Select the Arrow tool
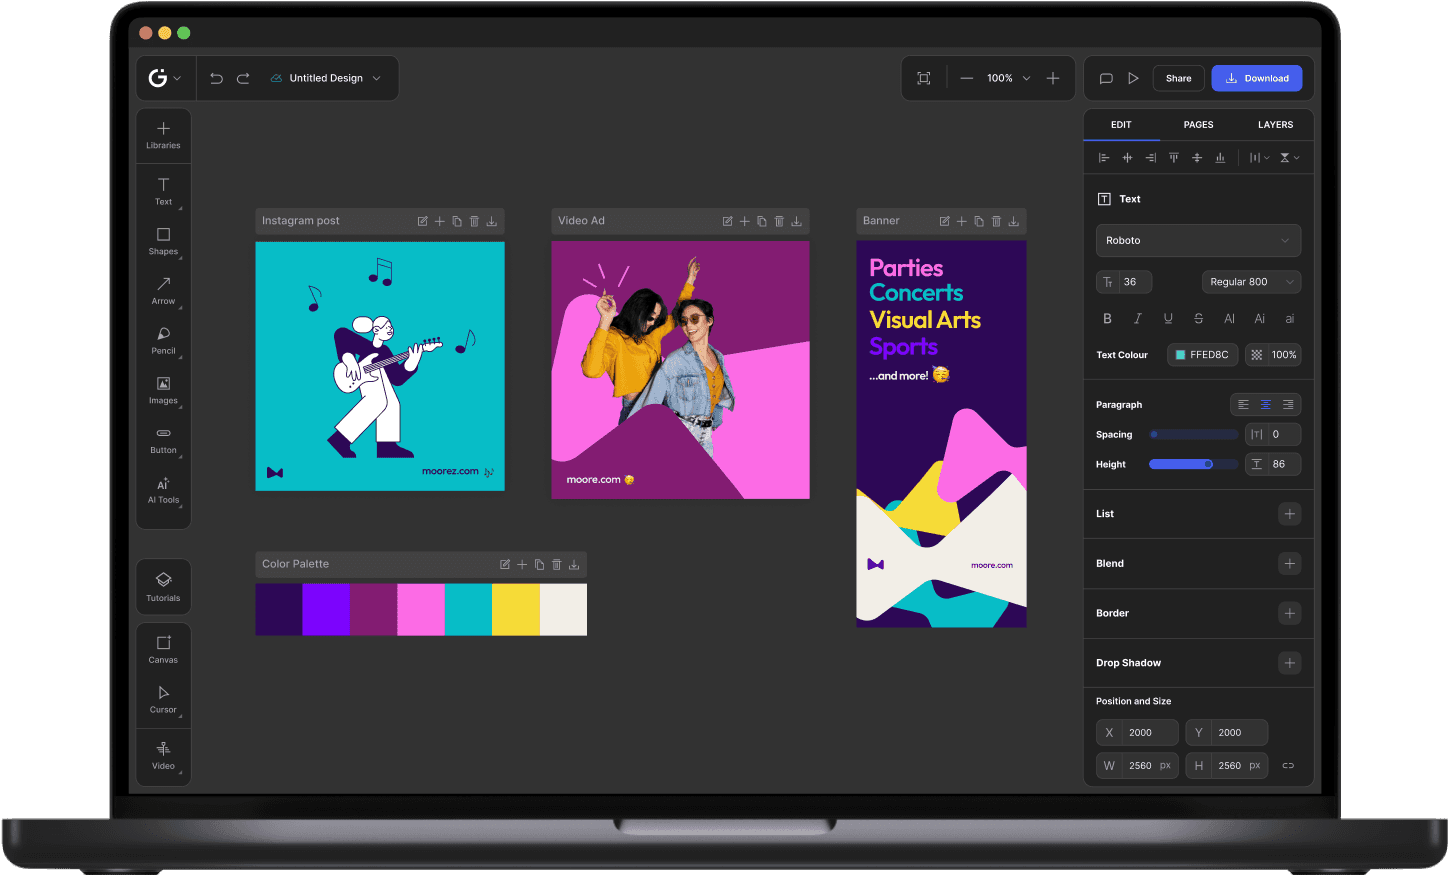The height and width of the screenshot is (875, 1448). pyautogui.click(x=163, y=291)
